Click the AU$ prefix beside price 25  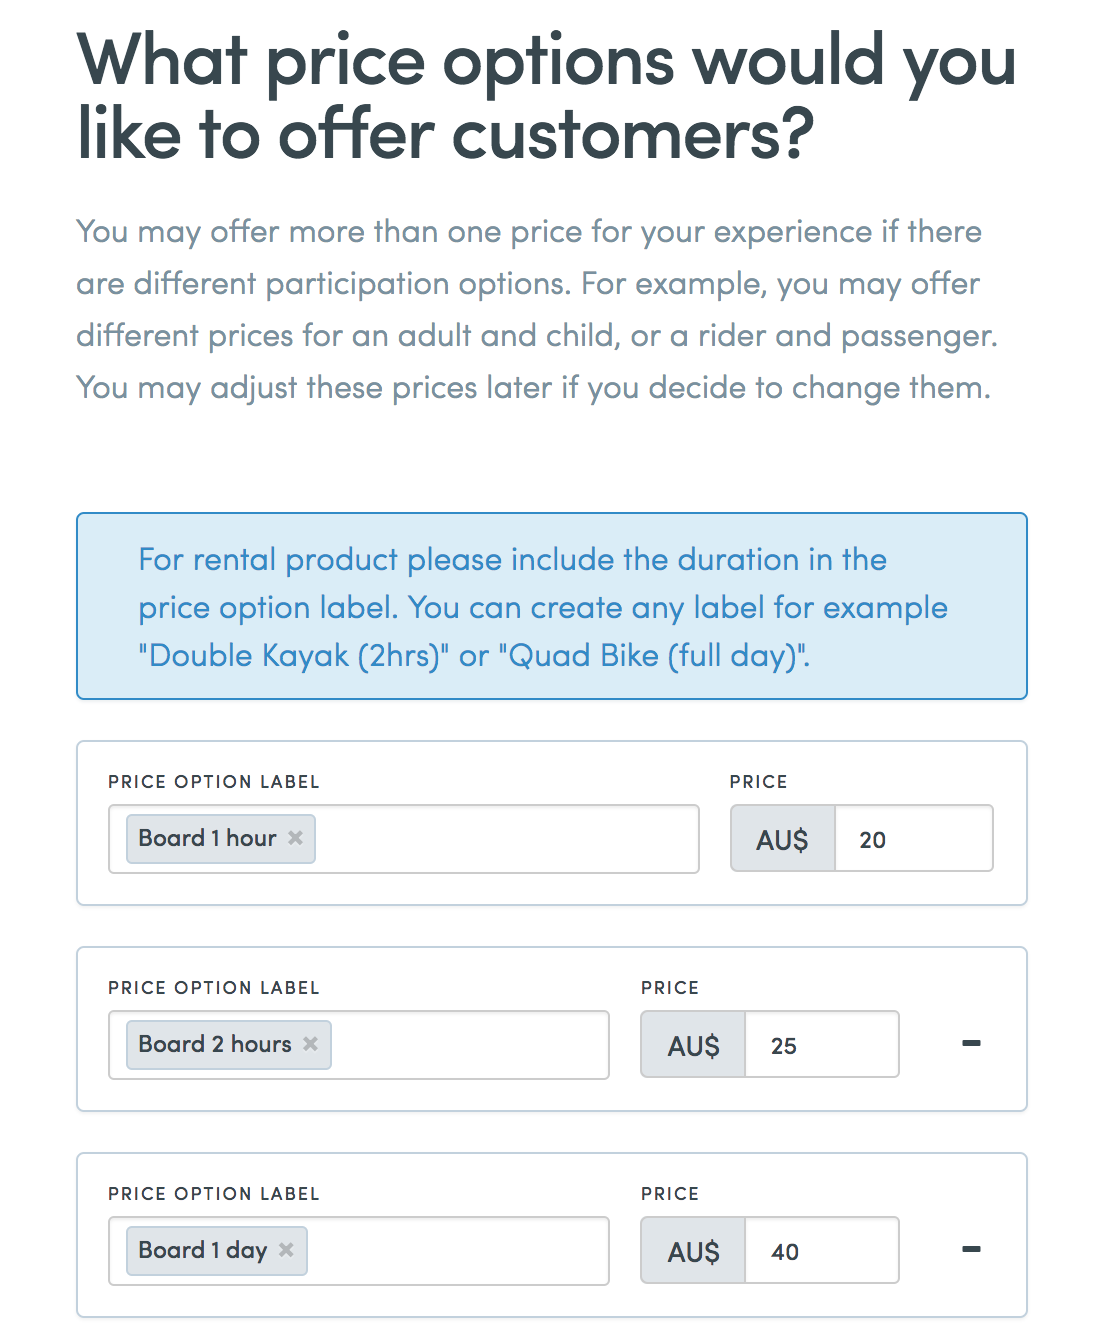[x=694, y=1045]
